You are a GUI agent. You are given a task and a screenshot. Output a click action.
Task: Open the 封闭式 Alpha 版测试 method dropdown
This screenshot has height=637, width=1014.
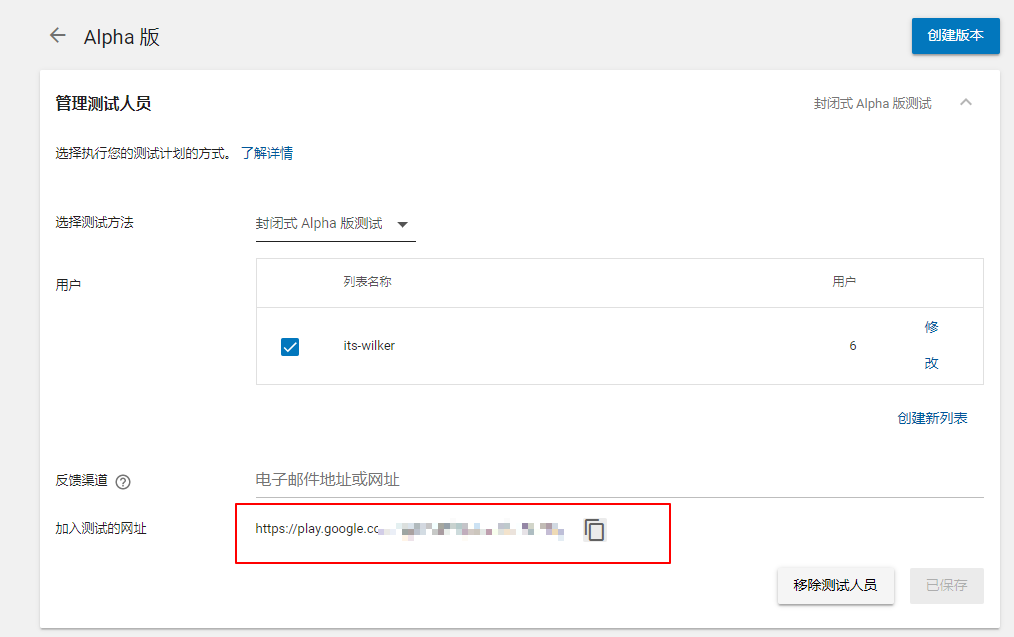click(336, 224)
